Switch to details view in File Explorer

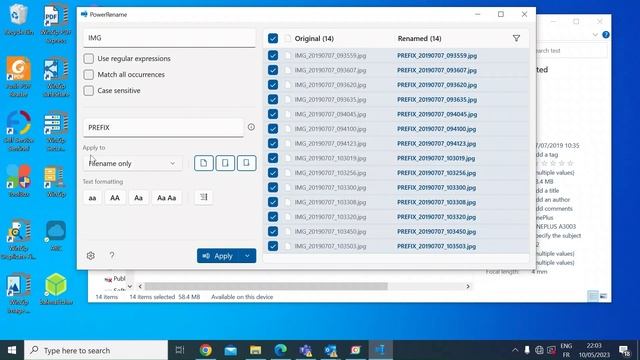pyautogui.click(x=592, y=296)
